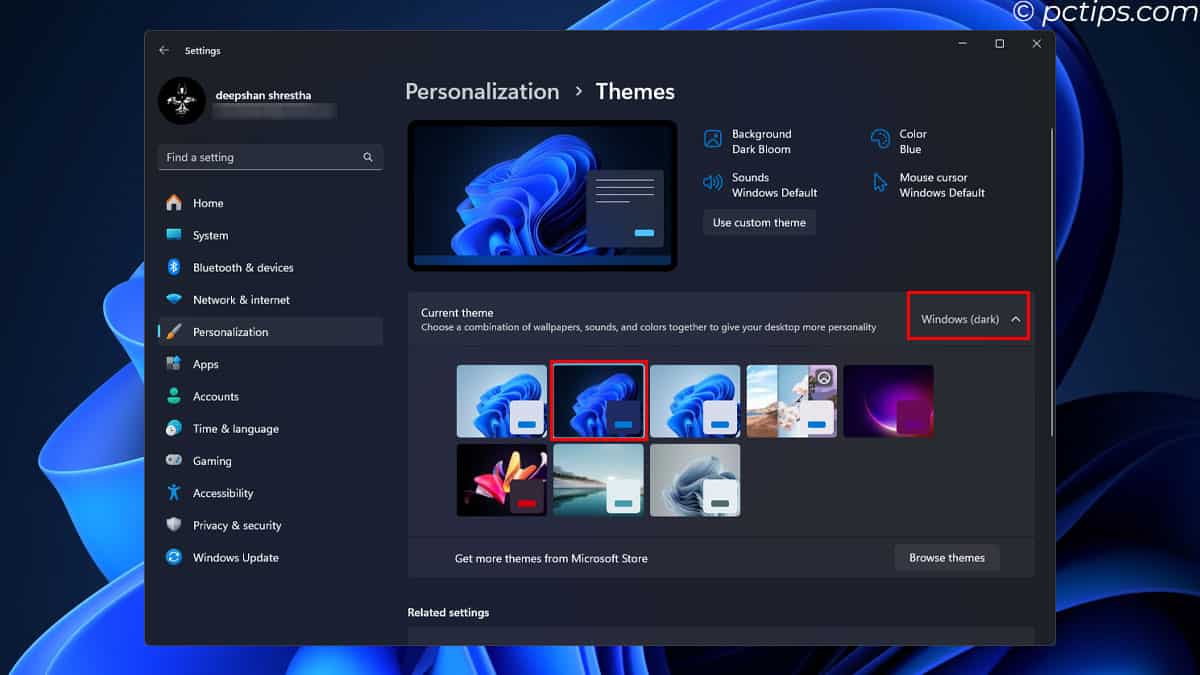Select Home in the settings menu
Screen dimensions: 1200x675
[x=208, y=202]
